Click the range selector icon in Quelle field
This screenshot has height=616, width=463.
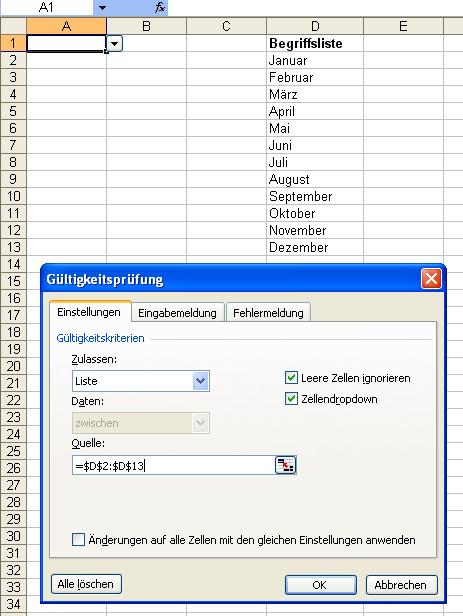285,466
